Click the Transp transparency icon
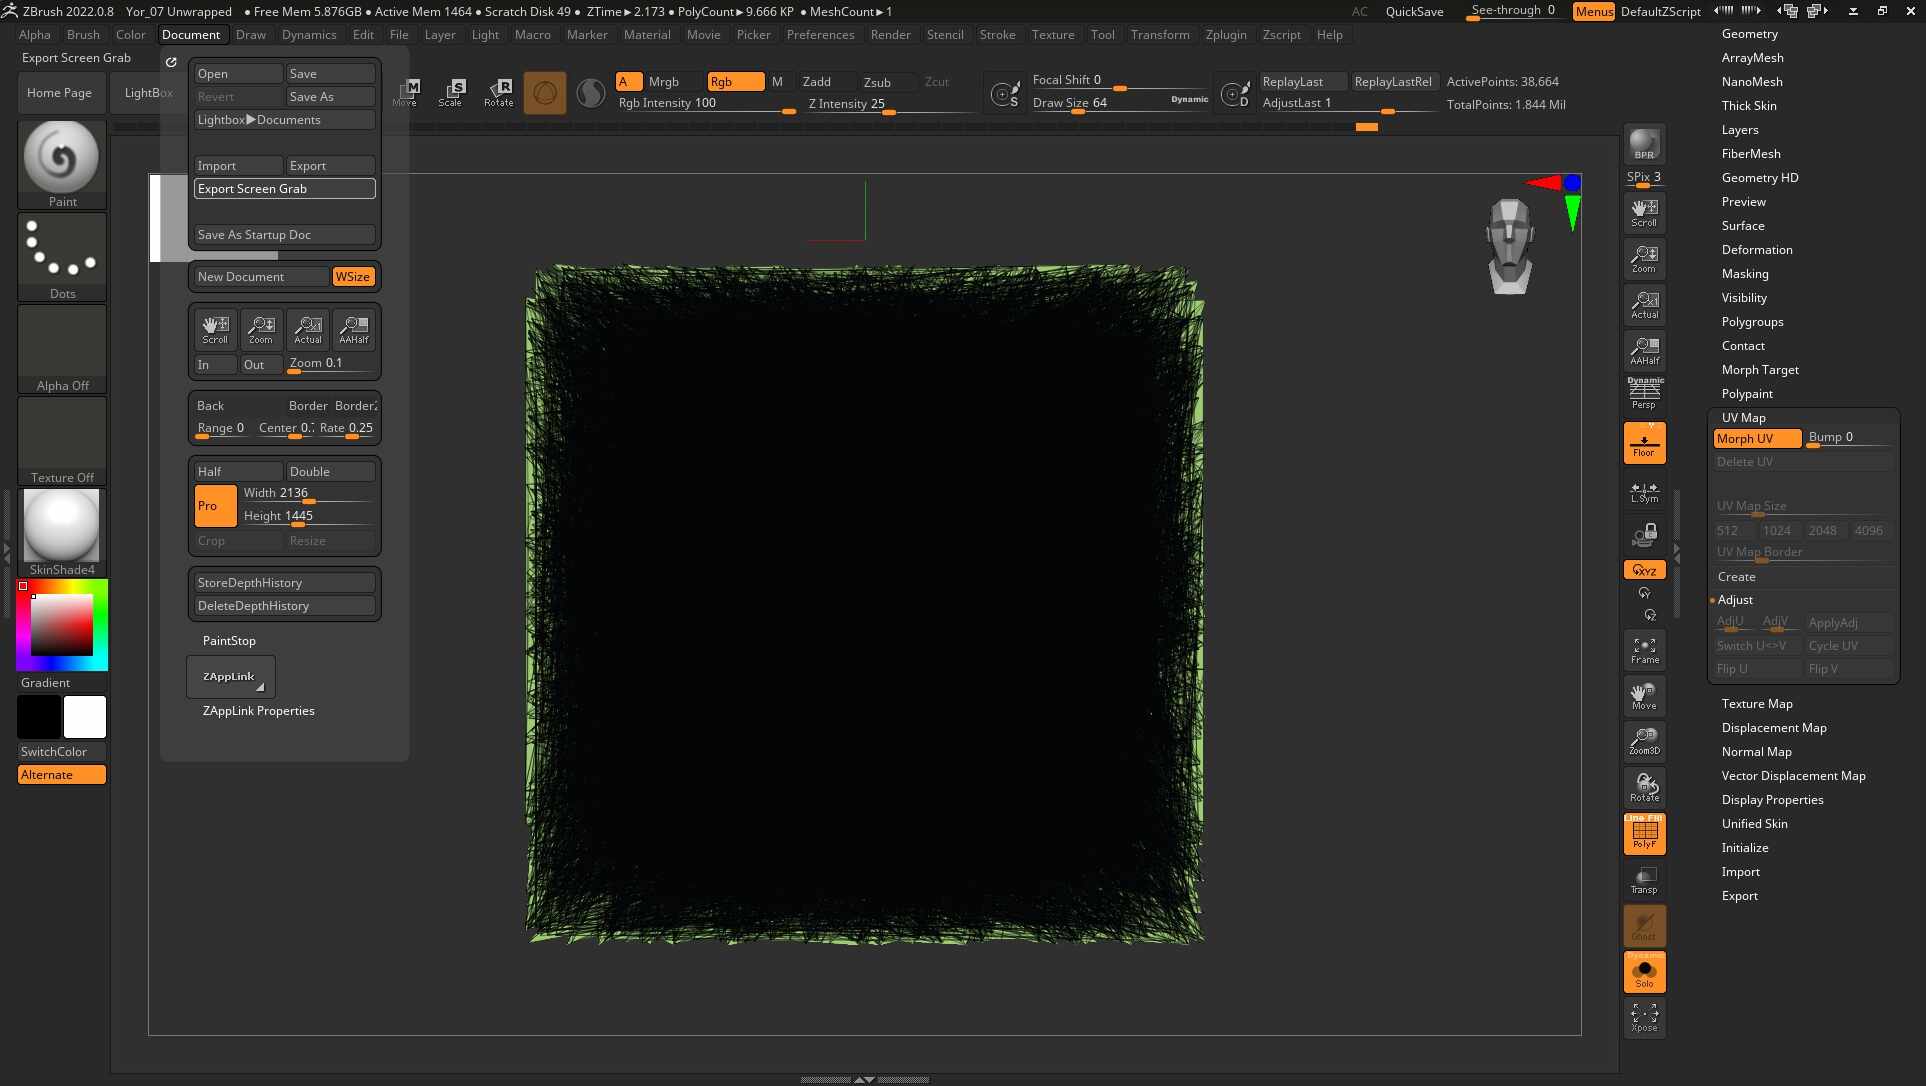The width and height of the screenshot is (1926, 1086). pos(1643,879)
